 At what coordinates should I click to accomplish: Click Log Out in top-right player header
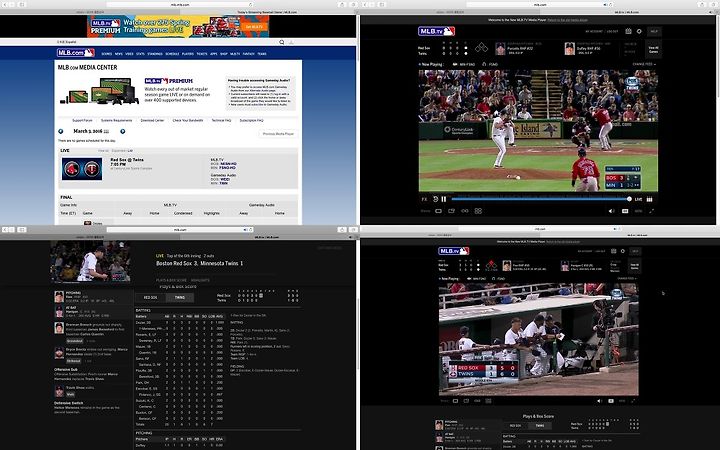[x=613, y=31]
